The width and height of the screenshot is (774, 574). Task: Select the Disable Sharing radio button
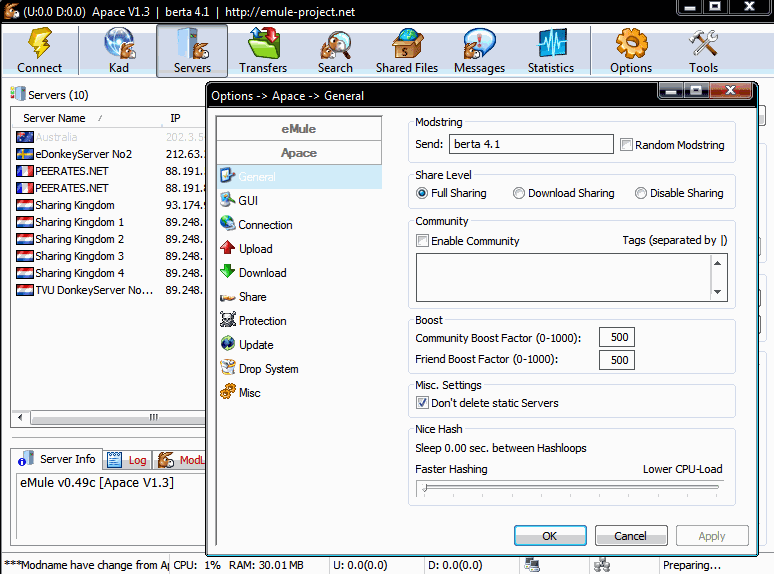641,193
